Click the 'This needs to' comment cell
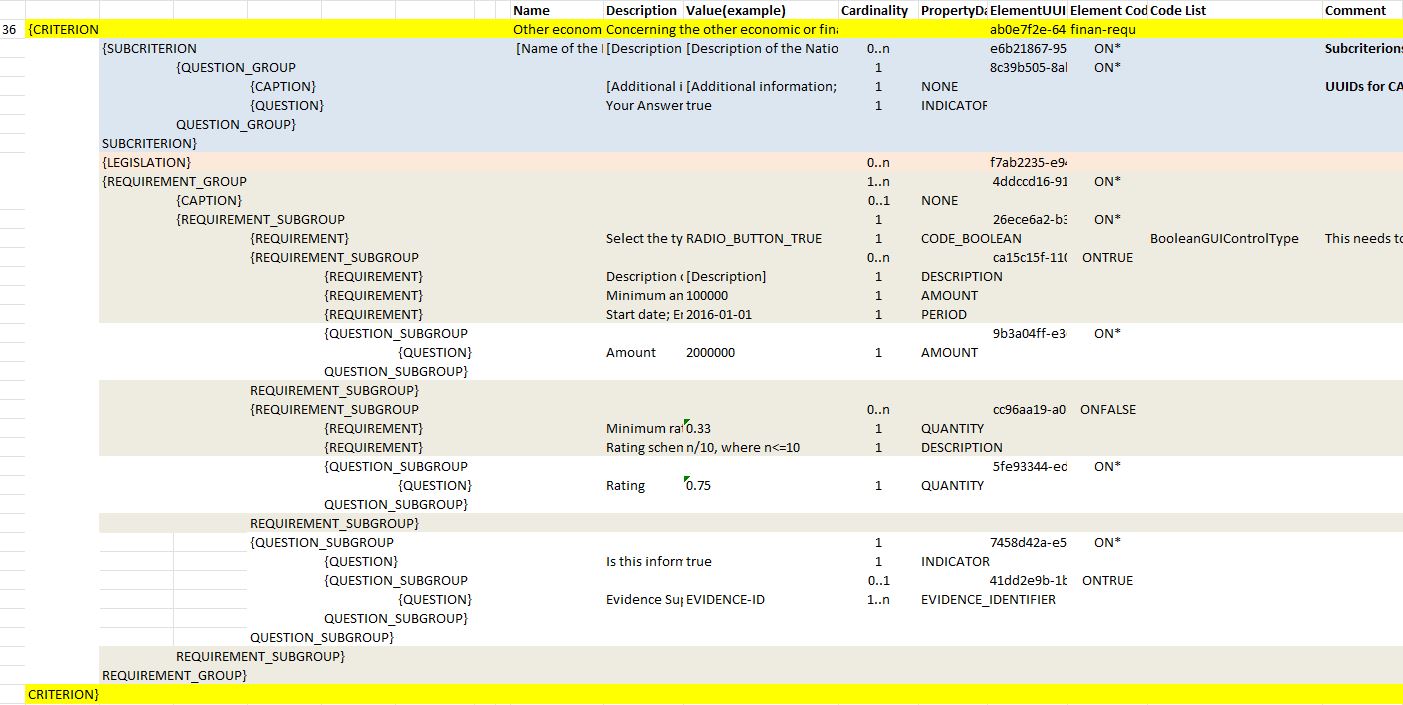The height and width of the screenshot is (705, 1403). (x=1363, y=239)
